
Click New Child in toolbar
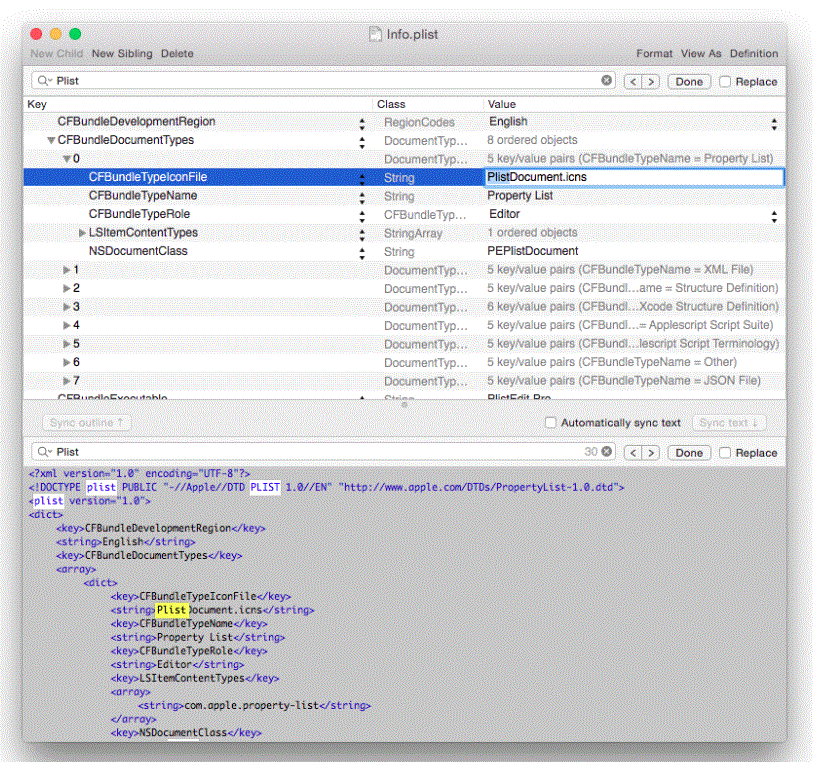[57, 53]
